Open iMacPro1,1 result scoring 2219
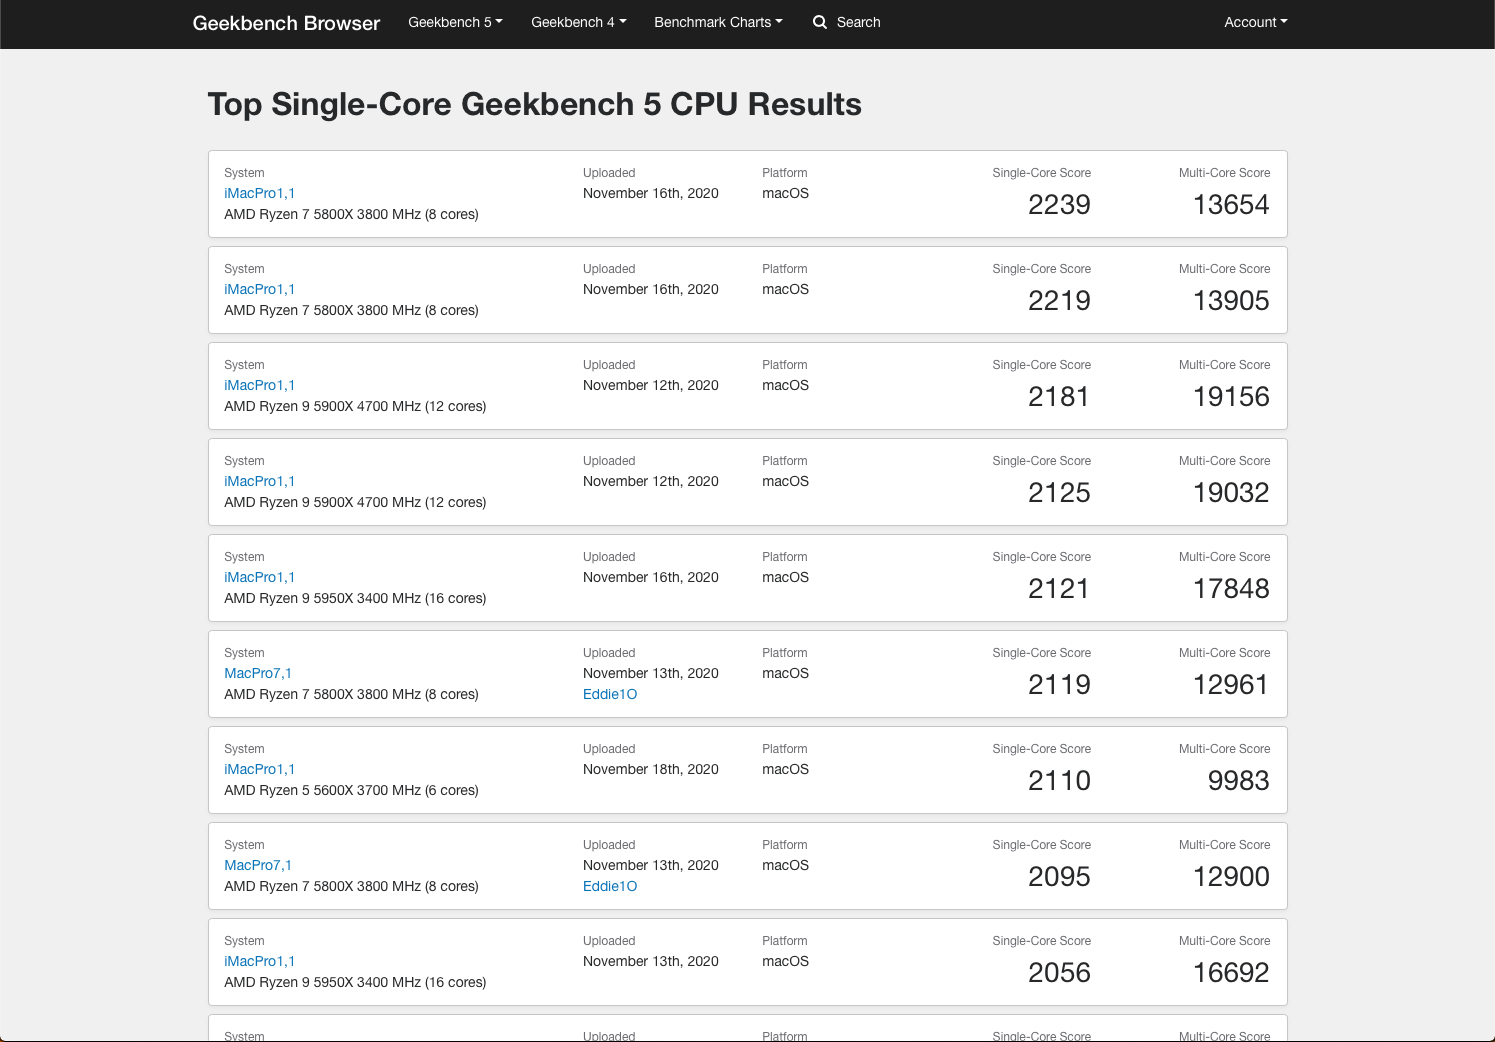1495x1042 pixels. point(259,289)
